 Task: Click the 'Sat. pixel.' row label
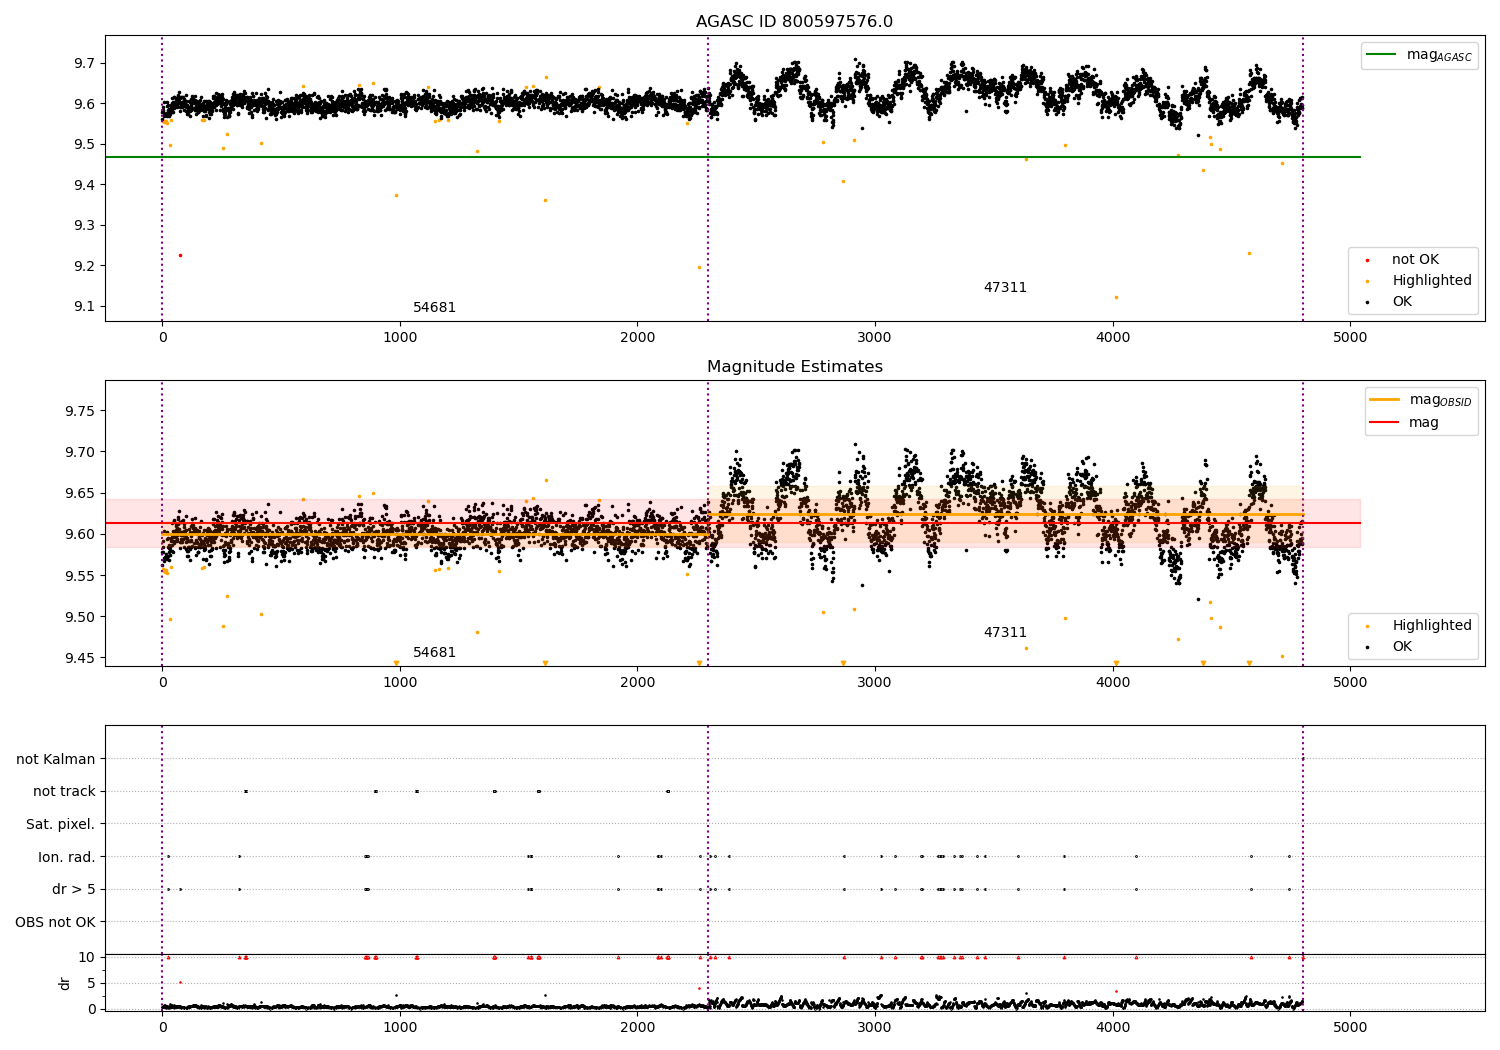[x=61, y=824]
